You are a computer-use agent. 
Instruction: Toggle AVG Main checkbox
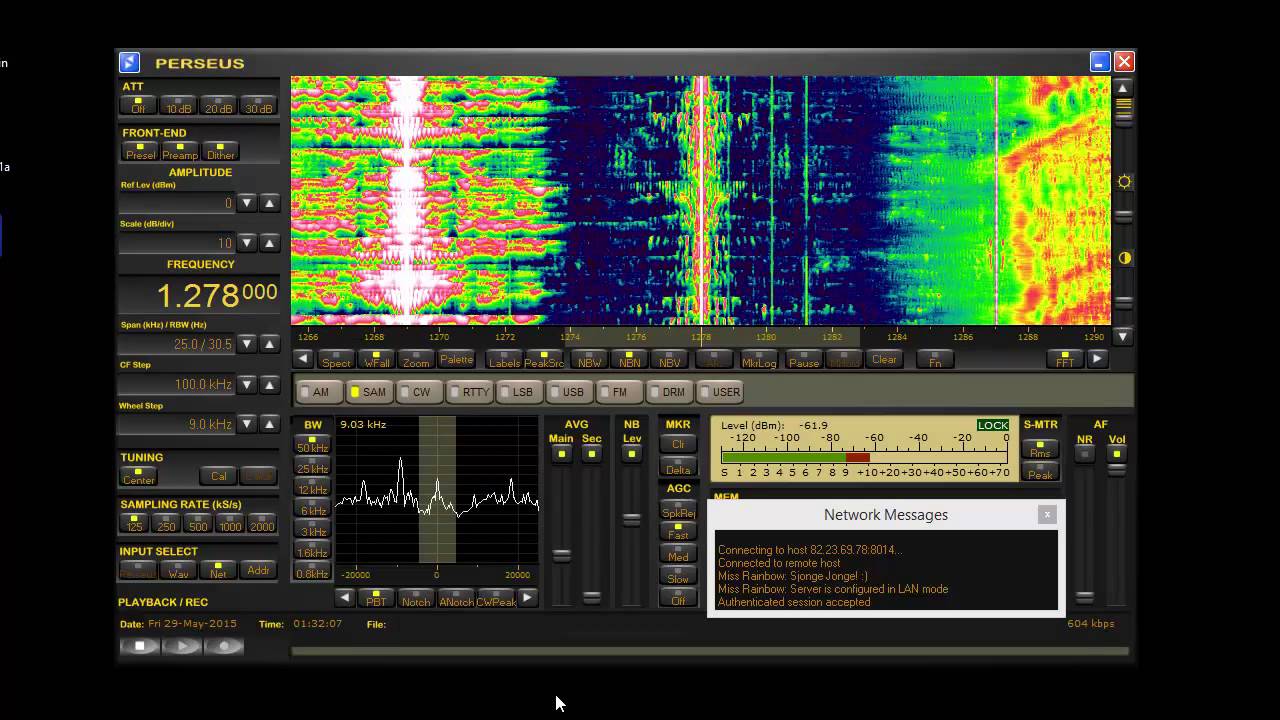click(562, 454)
